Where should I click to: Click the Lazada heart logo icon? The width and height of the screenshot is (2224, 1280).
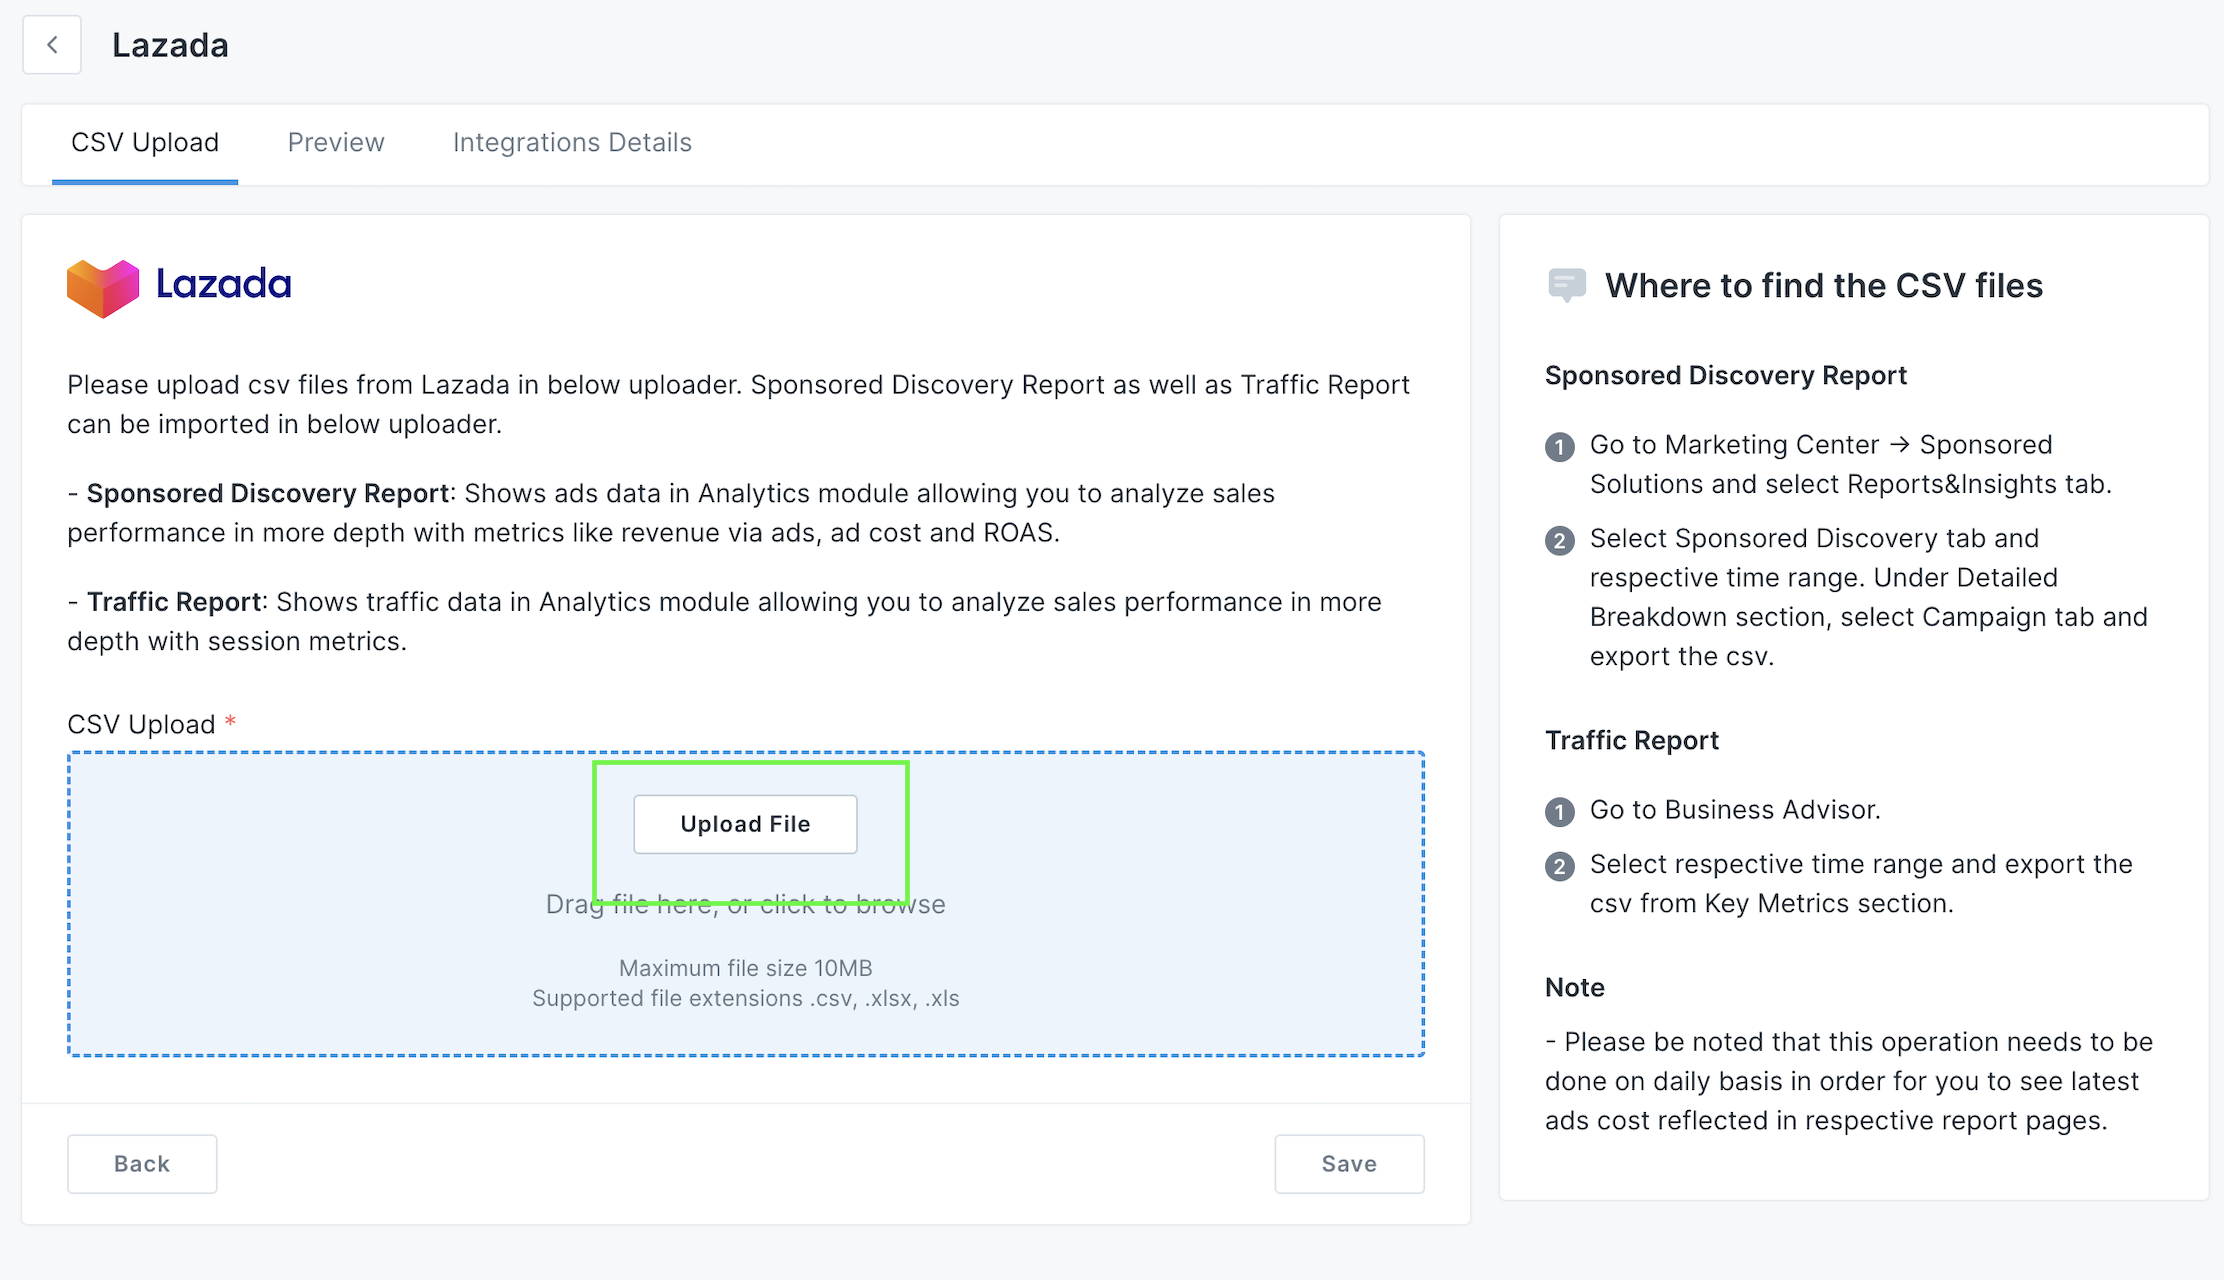tap(103, 288)
